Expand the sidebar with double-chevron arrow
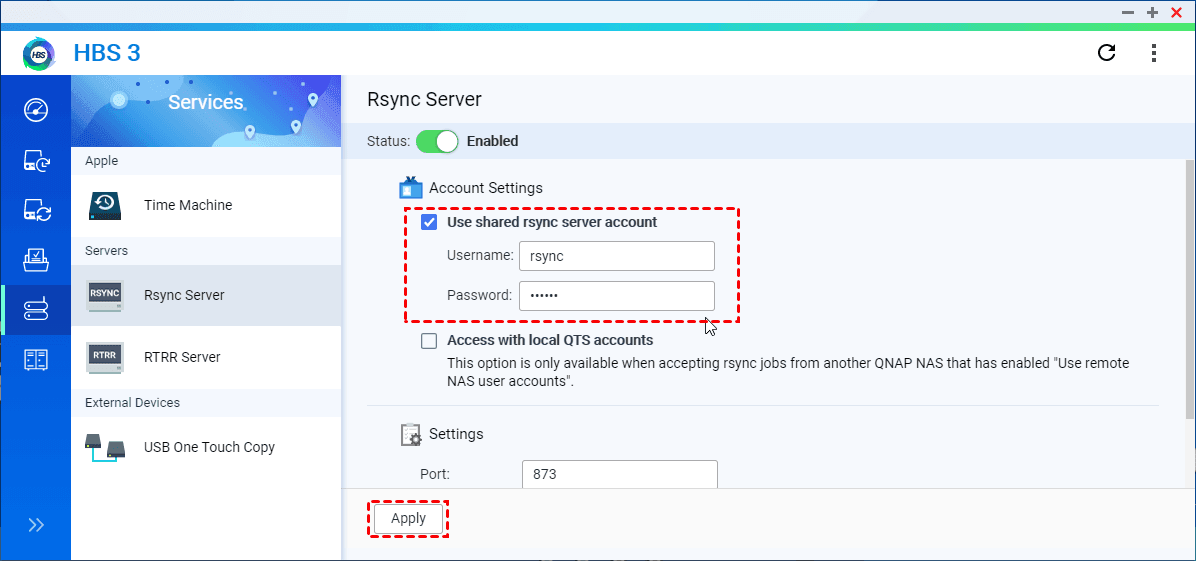Image resolution: width=1196 pixels, height=561 pixels. pyautogui.click(x=36, y=525)
